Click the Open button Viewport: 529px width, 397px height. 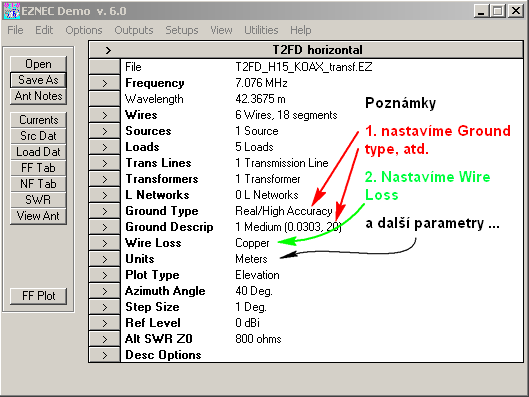coord(38,64)
